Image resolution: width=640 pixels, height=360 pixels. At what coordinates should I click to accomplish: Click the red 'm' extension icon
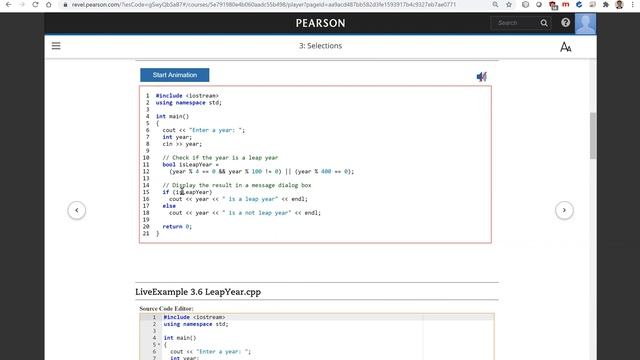coord(565,4)
